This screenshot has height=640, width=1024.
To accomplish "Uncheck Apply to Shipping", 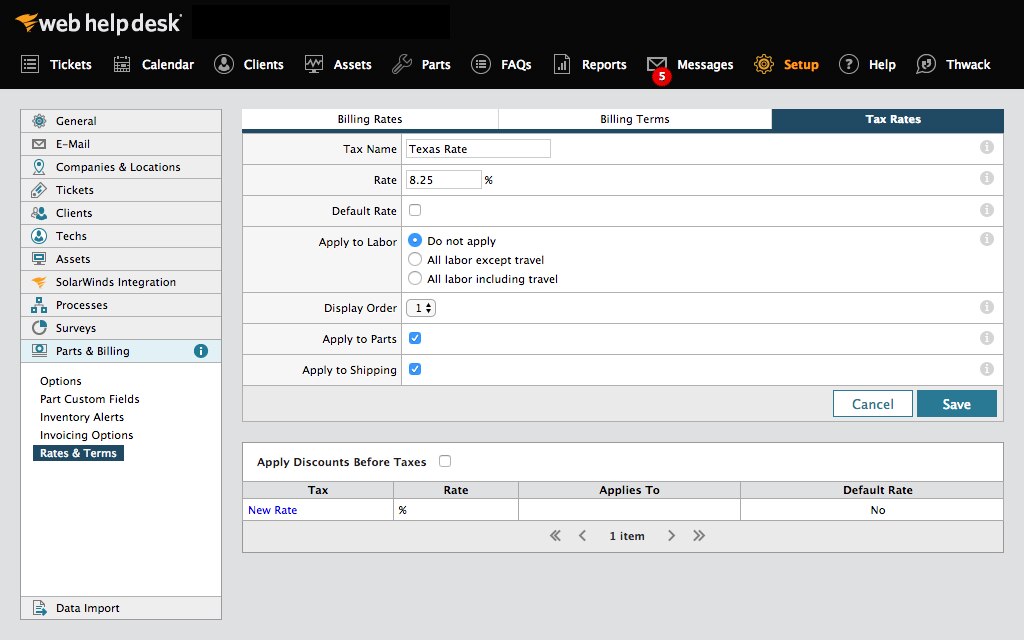I will 415,370.
